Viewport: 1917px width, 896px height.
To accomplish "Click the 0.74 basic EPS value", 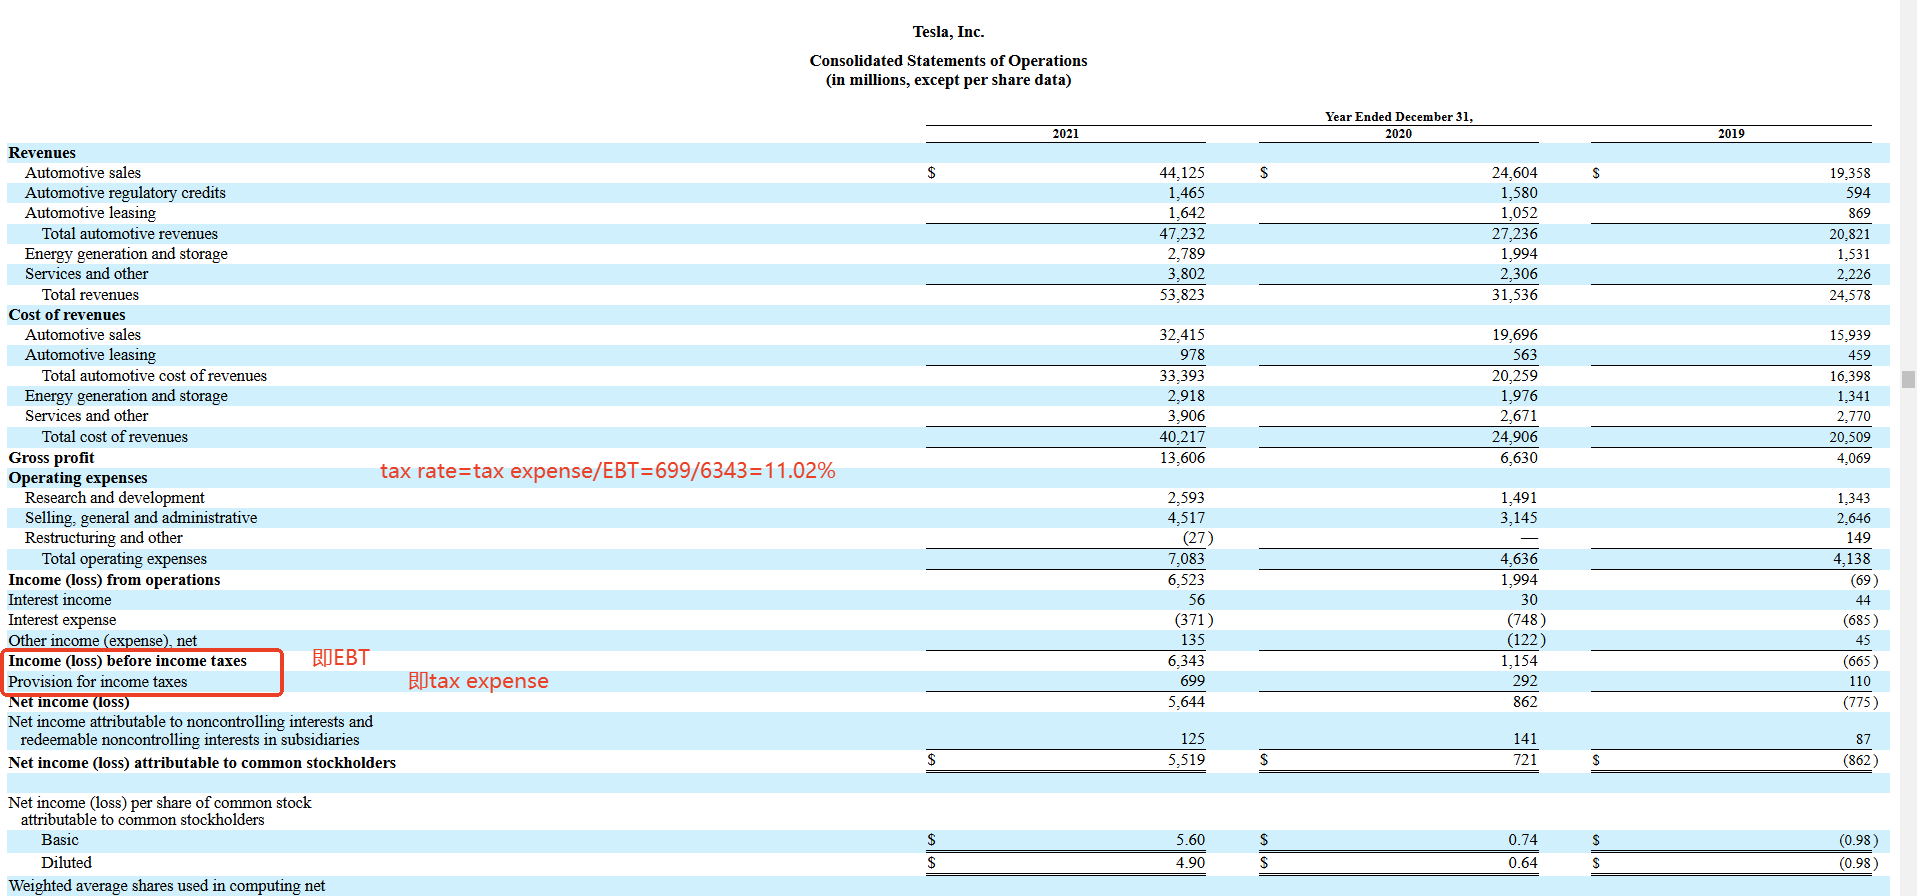I will pyautogui.click(x=1523, y=840).
